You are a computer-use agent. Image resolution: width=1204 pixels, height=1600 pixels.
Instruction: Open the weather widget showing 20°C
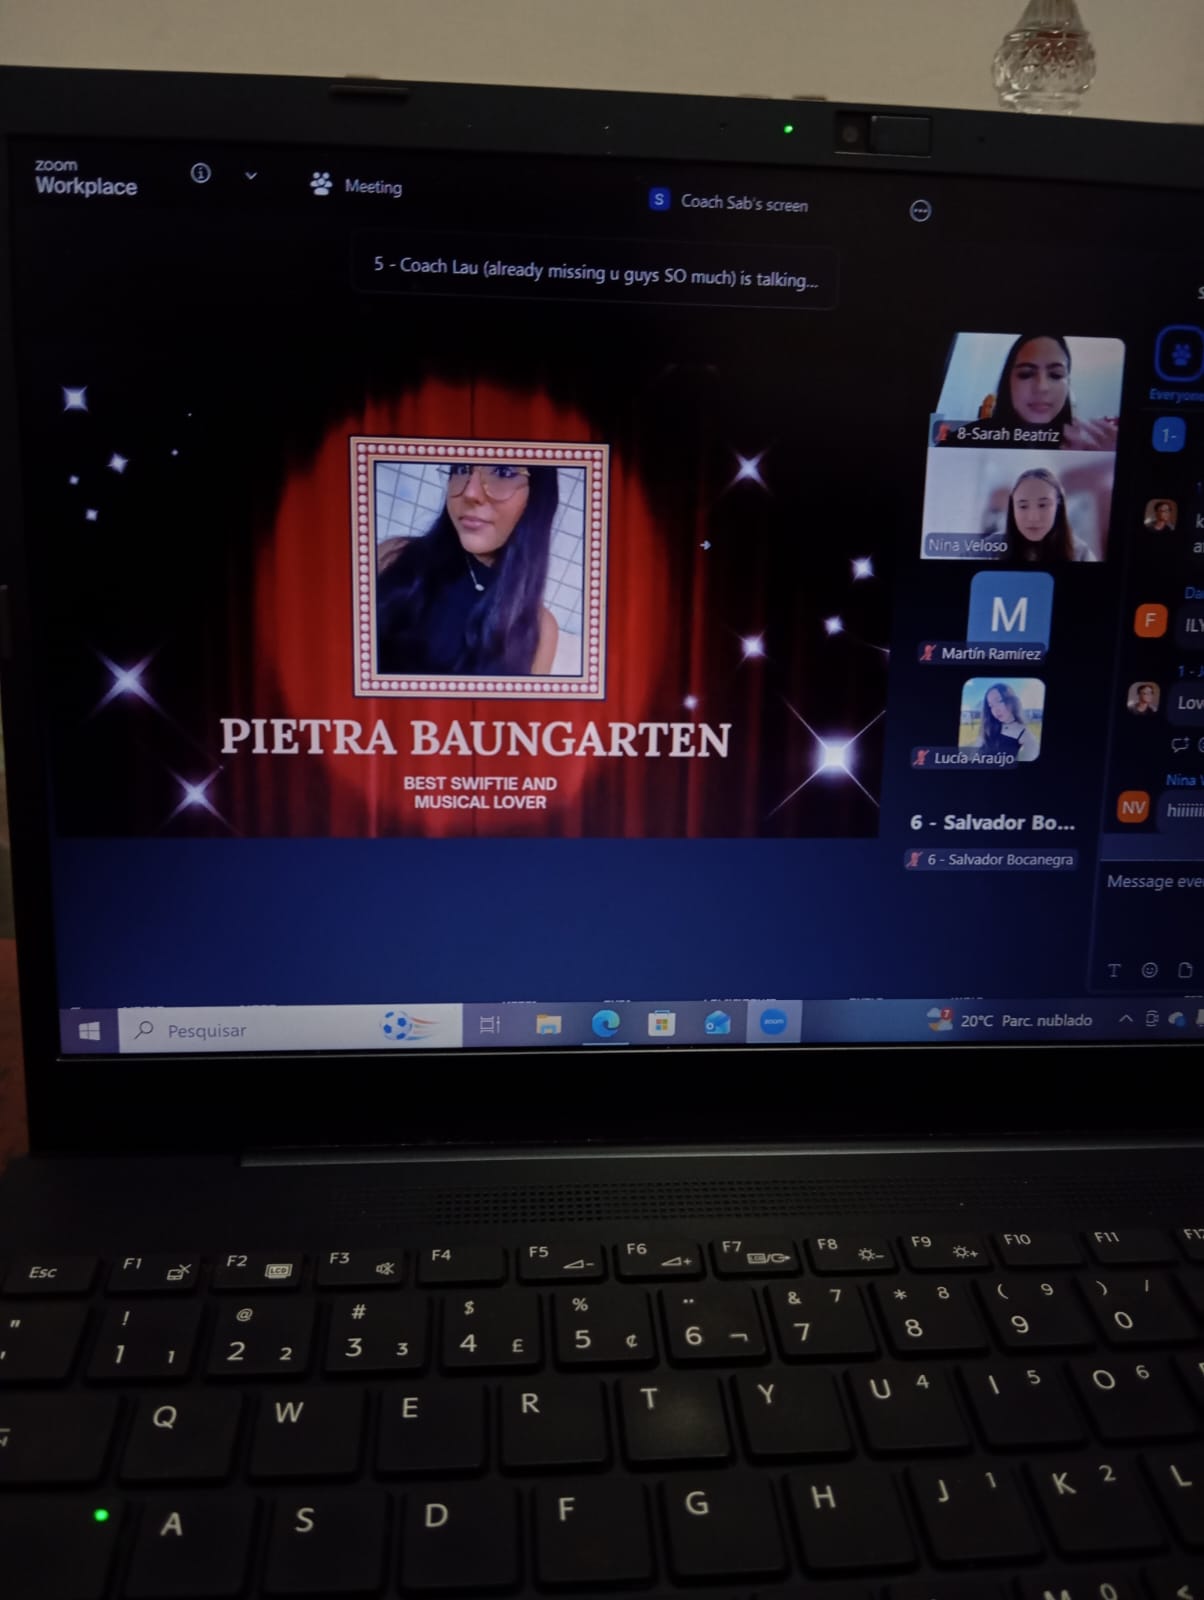tap(1008, 1020)
